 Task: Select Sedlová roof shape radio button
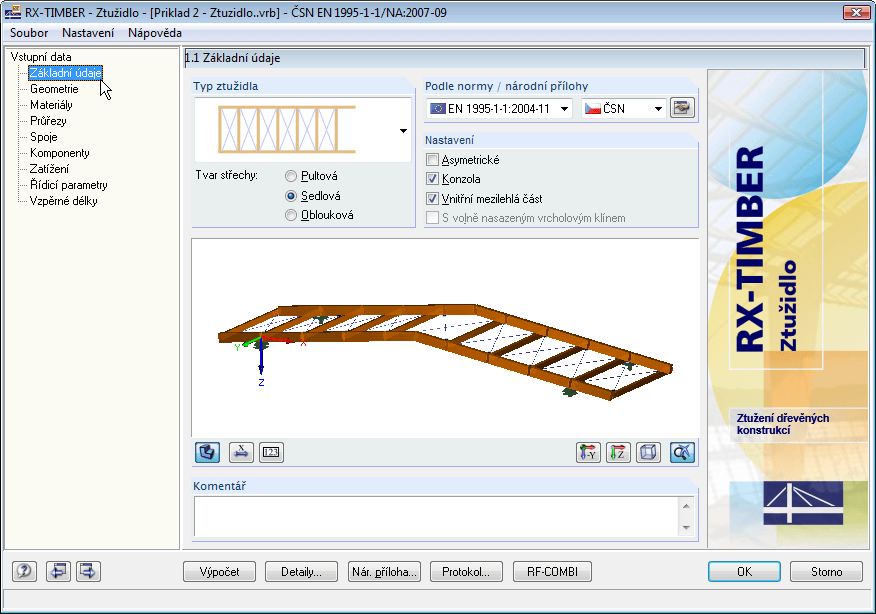pos(291,196)
